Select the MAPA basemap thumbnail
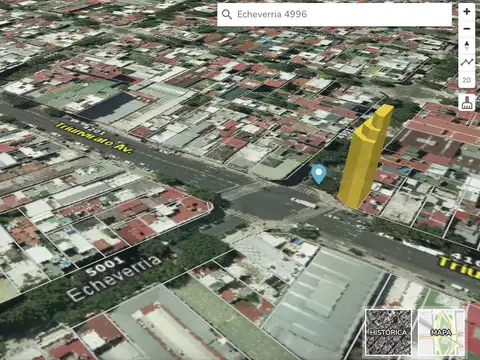Screen dimensions: 480x360 [x=441, y=332]
